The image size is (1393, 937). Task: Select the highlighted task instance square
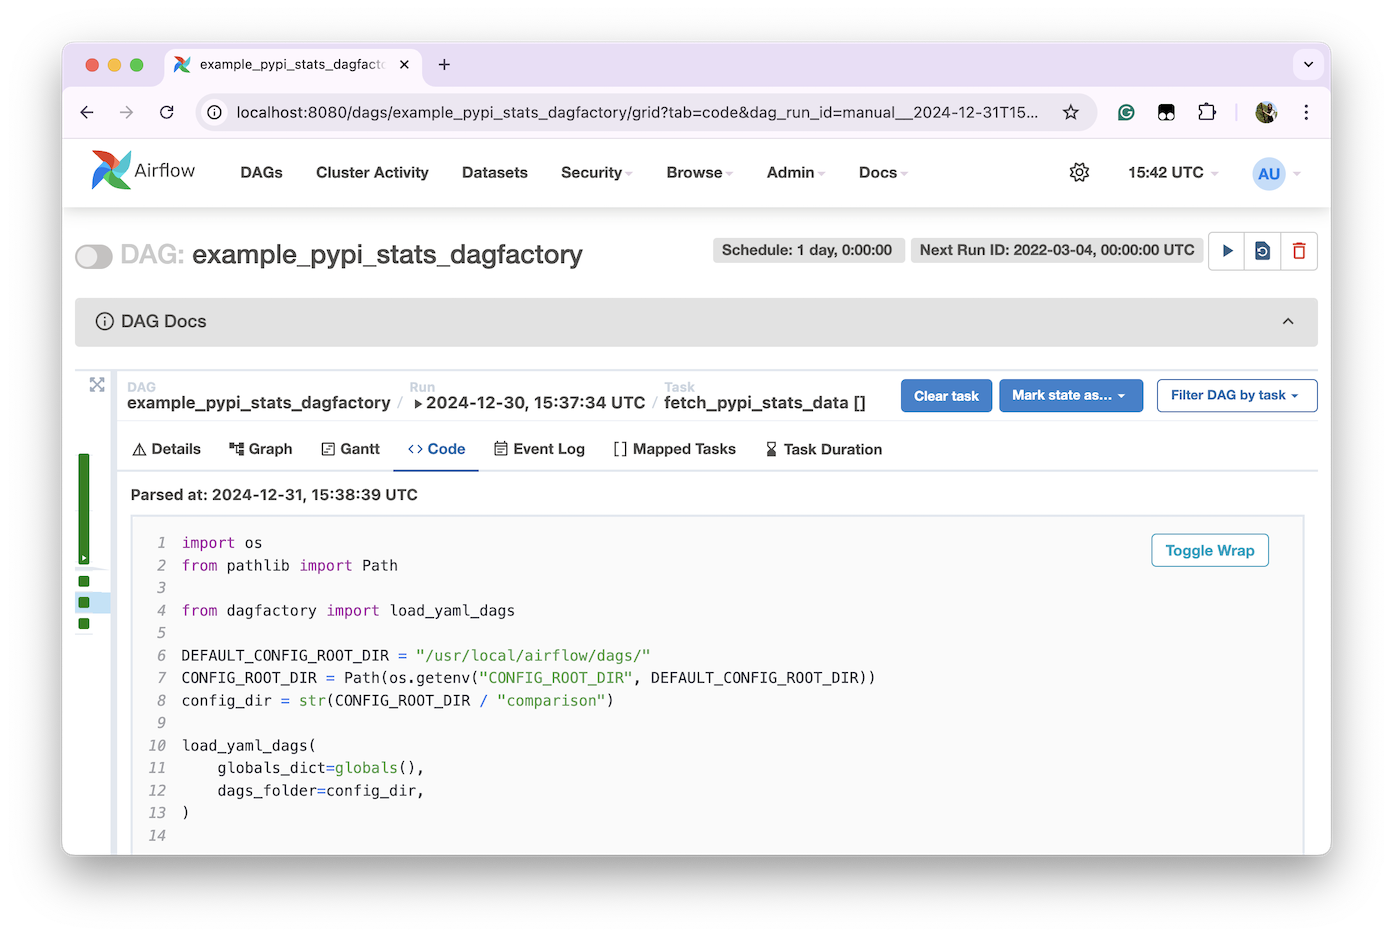coord(84,603)
